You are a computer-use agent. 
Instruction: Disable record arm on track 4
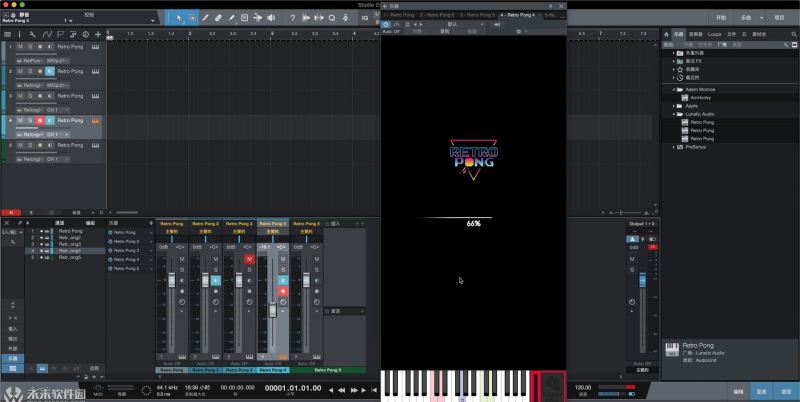40,121
